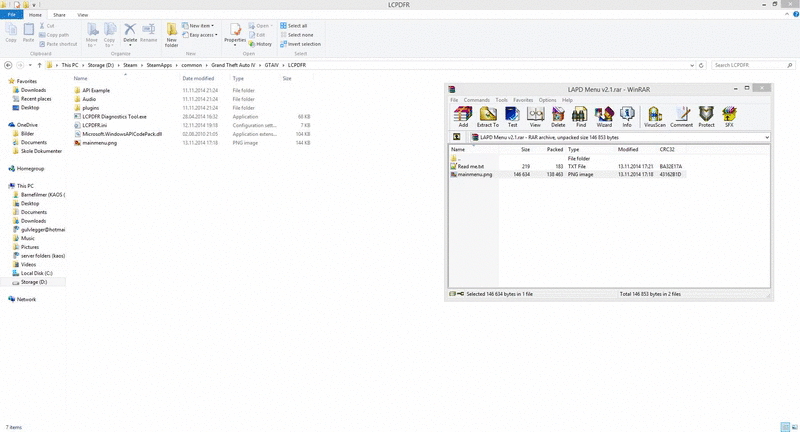Click Move to in Explorer ribbon
Image resolution: width=800 pixels, height=432 pixels.
92,35
